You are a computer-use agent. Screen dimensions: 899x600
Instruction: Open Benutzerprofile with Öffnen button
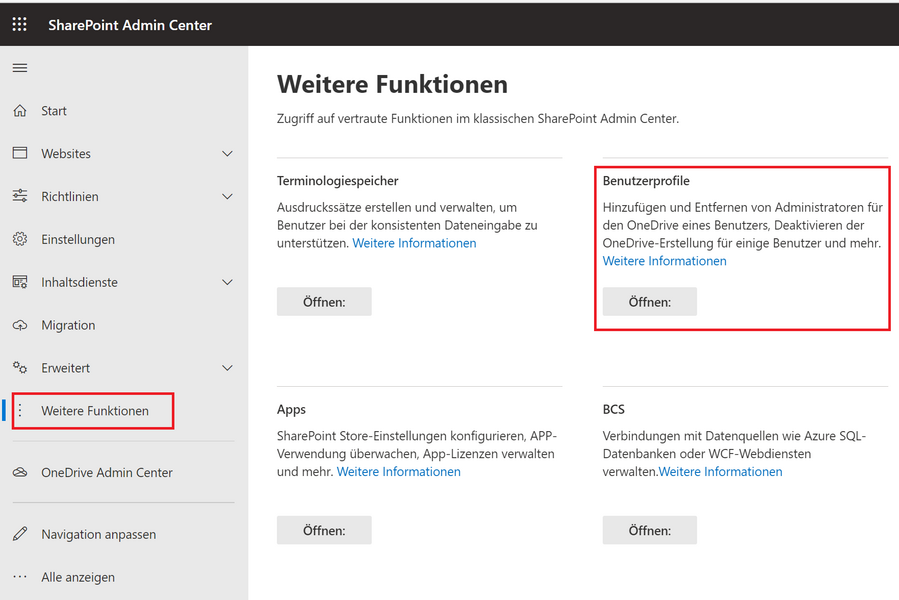coord(650,302)
